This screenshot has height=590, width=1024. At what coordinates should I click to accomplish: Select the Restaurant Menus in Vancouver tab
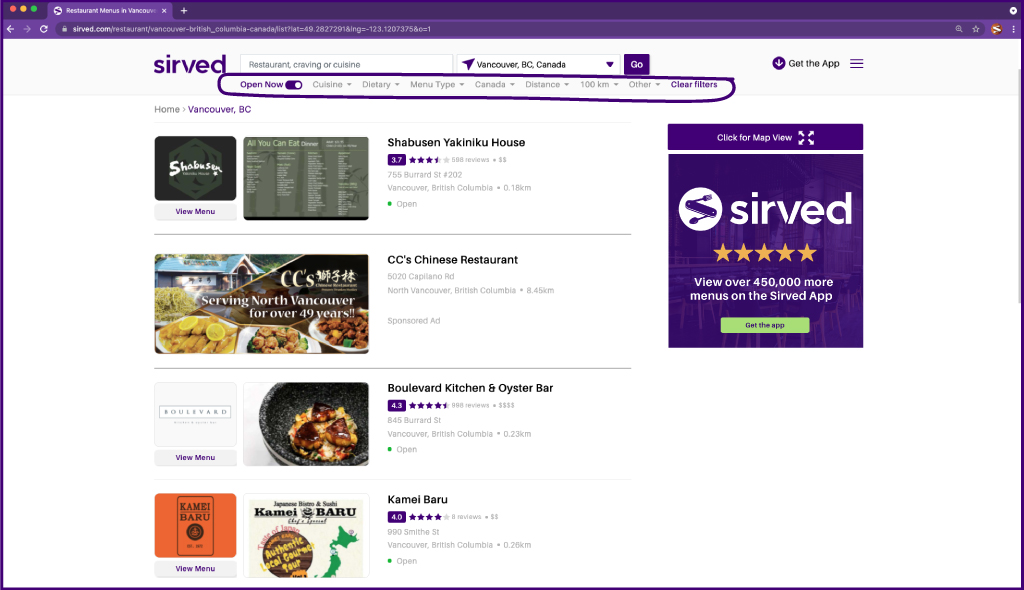109,10
